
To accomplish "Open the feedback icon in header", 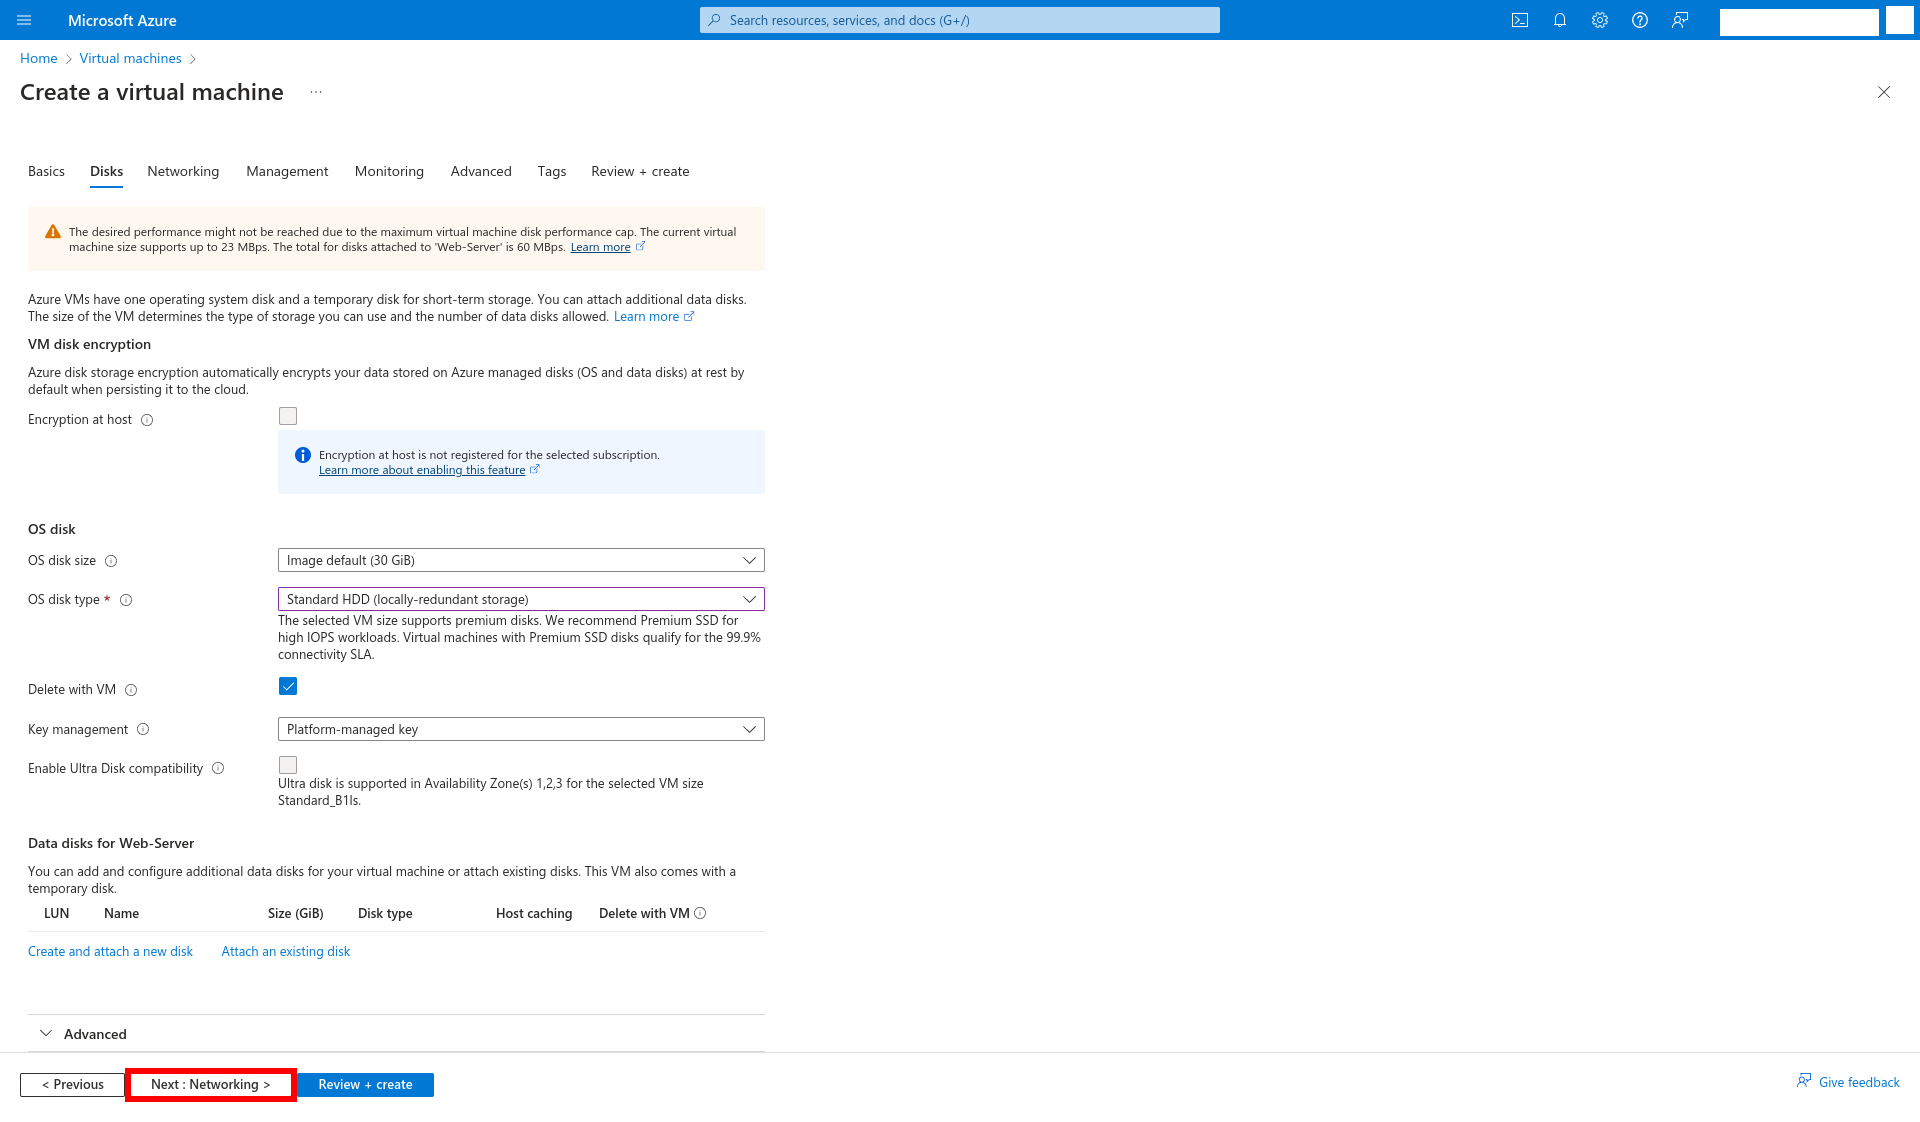I will click(1680, 20).
